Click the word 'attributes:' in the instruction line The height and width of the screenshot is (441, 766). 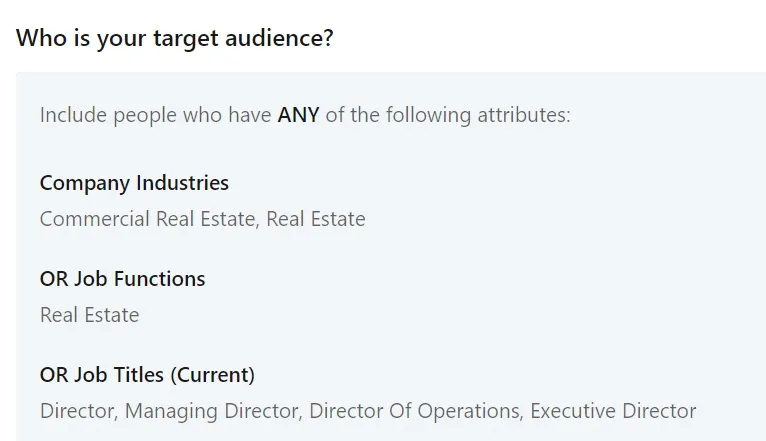pos(524,115)
